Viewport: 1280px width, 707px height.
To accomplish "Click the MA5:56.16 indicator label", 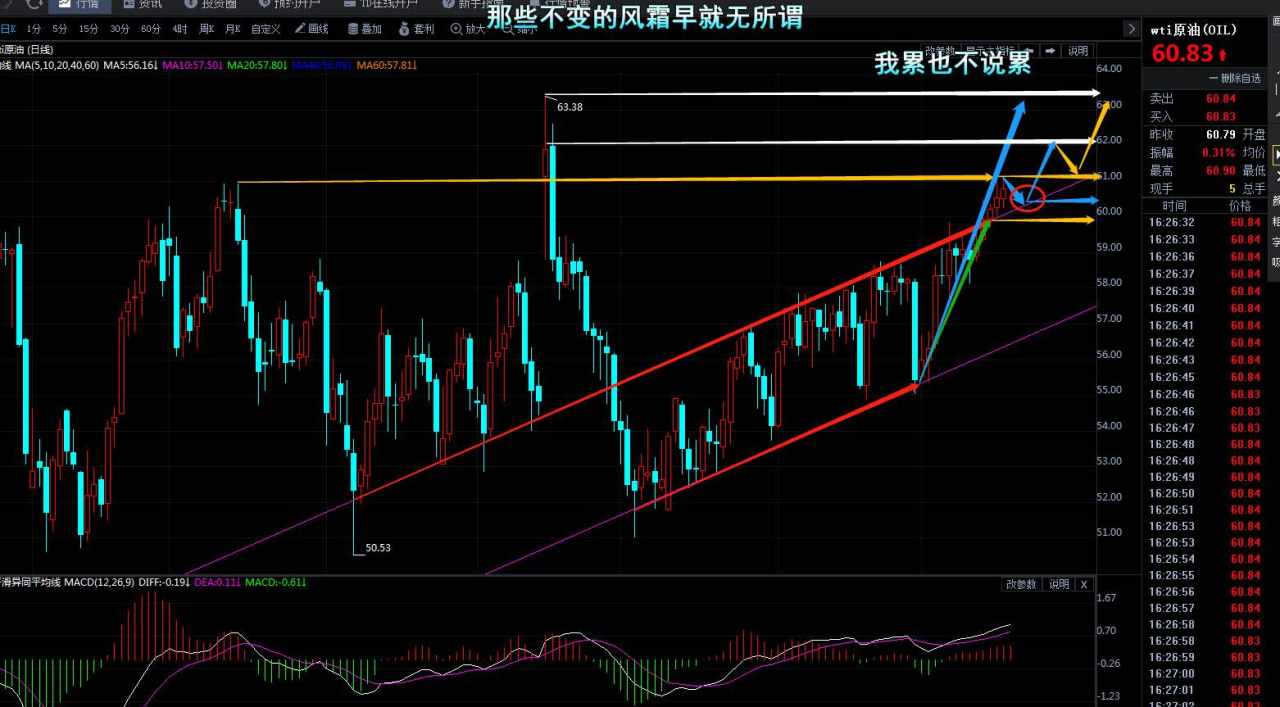I will click(130, 66).
